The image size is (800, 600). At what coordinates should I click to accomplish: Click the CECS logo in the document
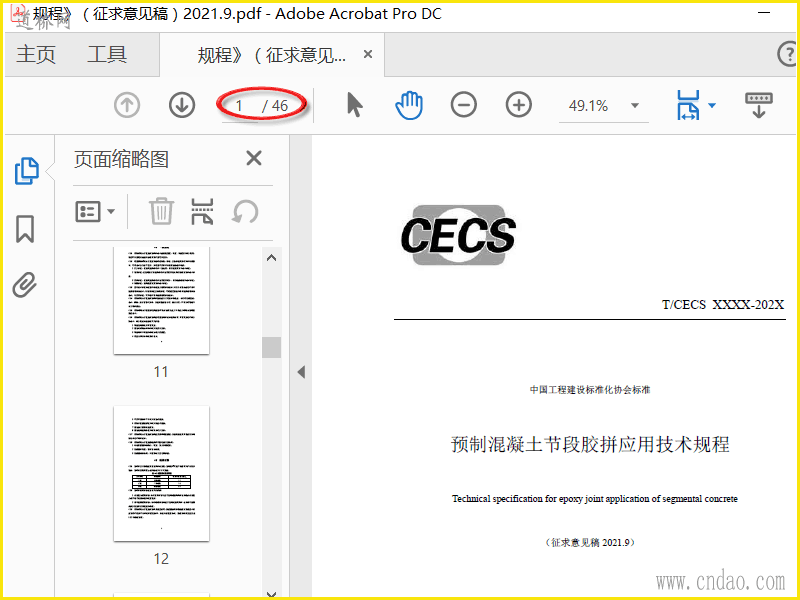tap(458, 235)
